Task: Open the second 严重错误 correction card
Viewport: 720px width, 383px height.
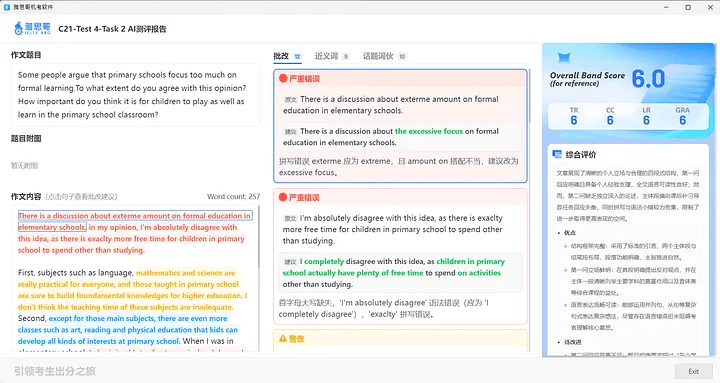Action: coord(400,256)
